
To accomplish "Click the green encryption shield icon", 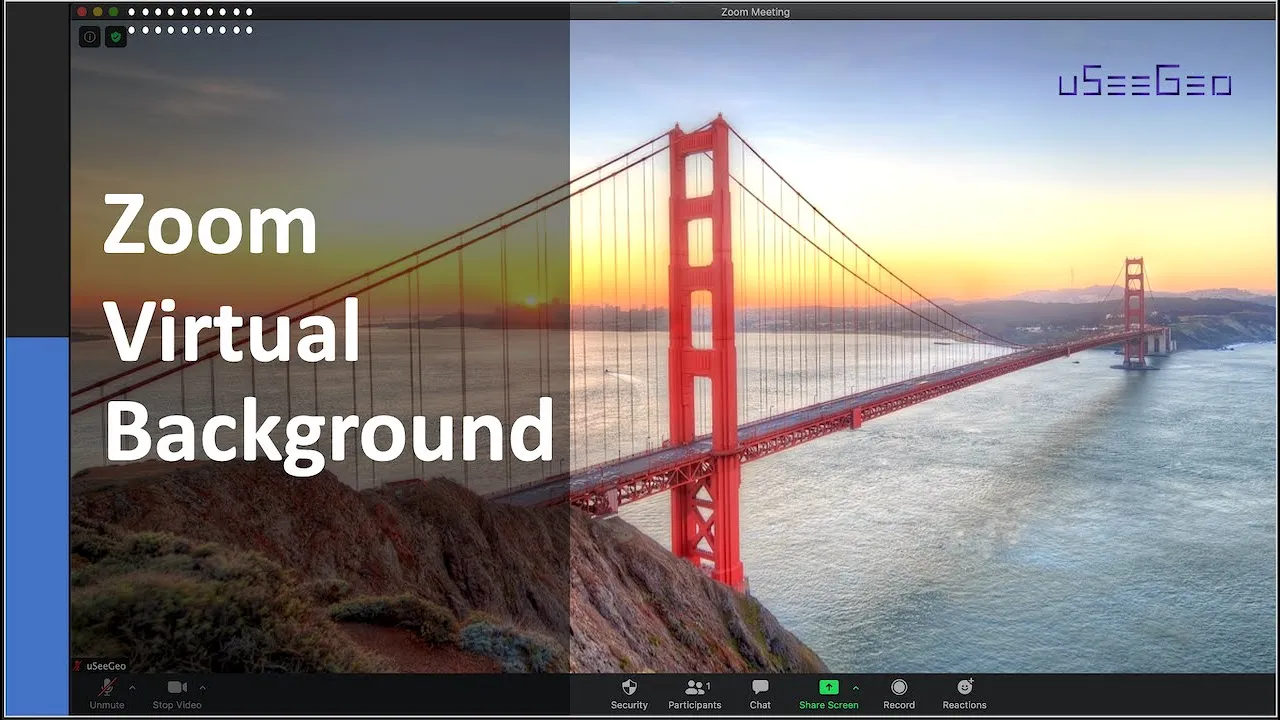I will [116, 37].
